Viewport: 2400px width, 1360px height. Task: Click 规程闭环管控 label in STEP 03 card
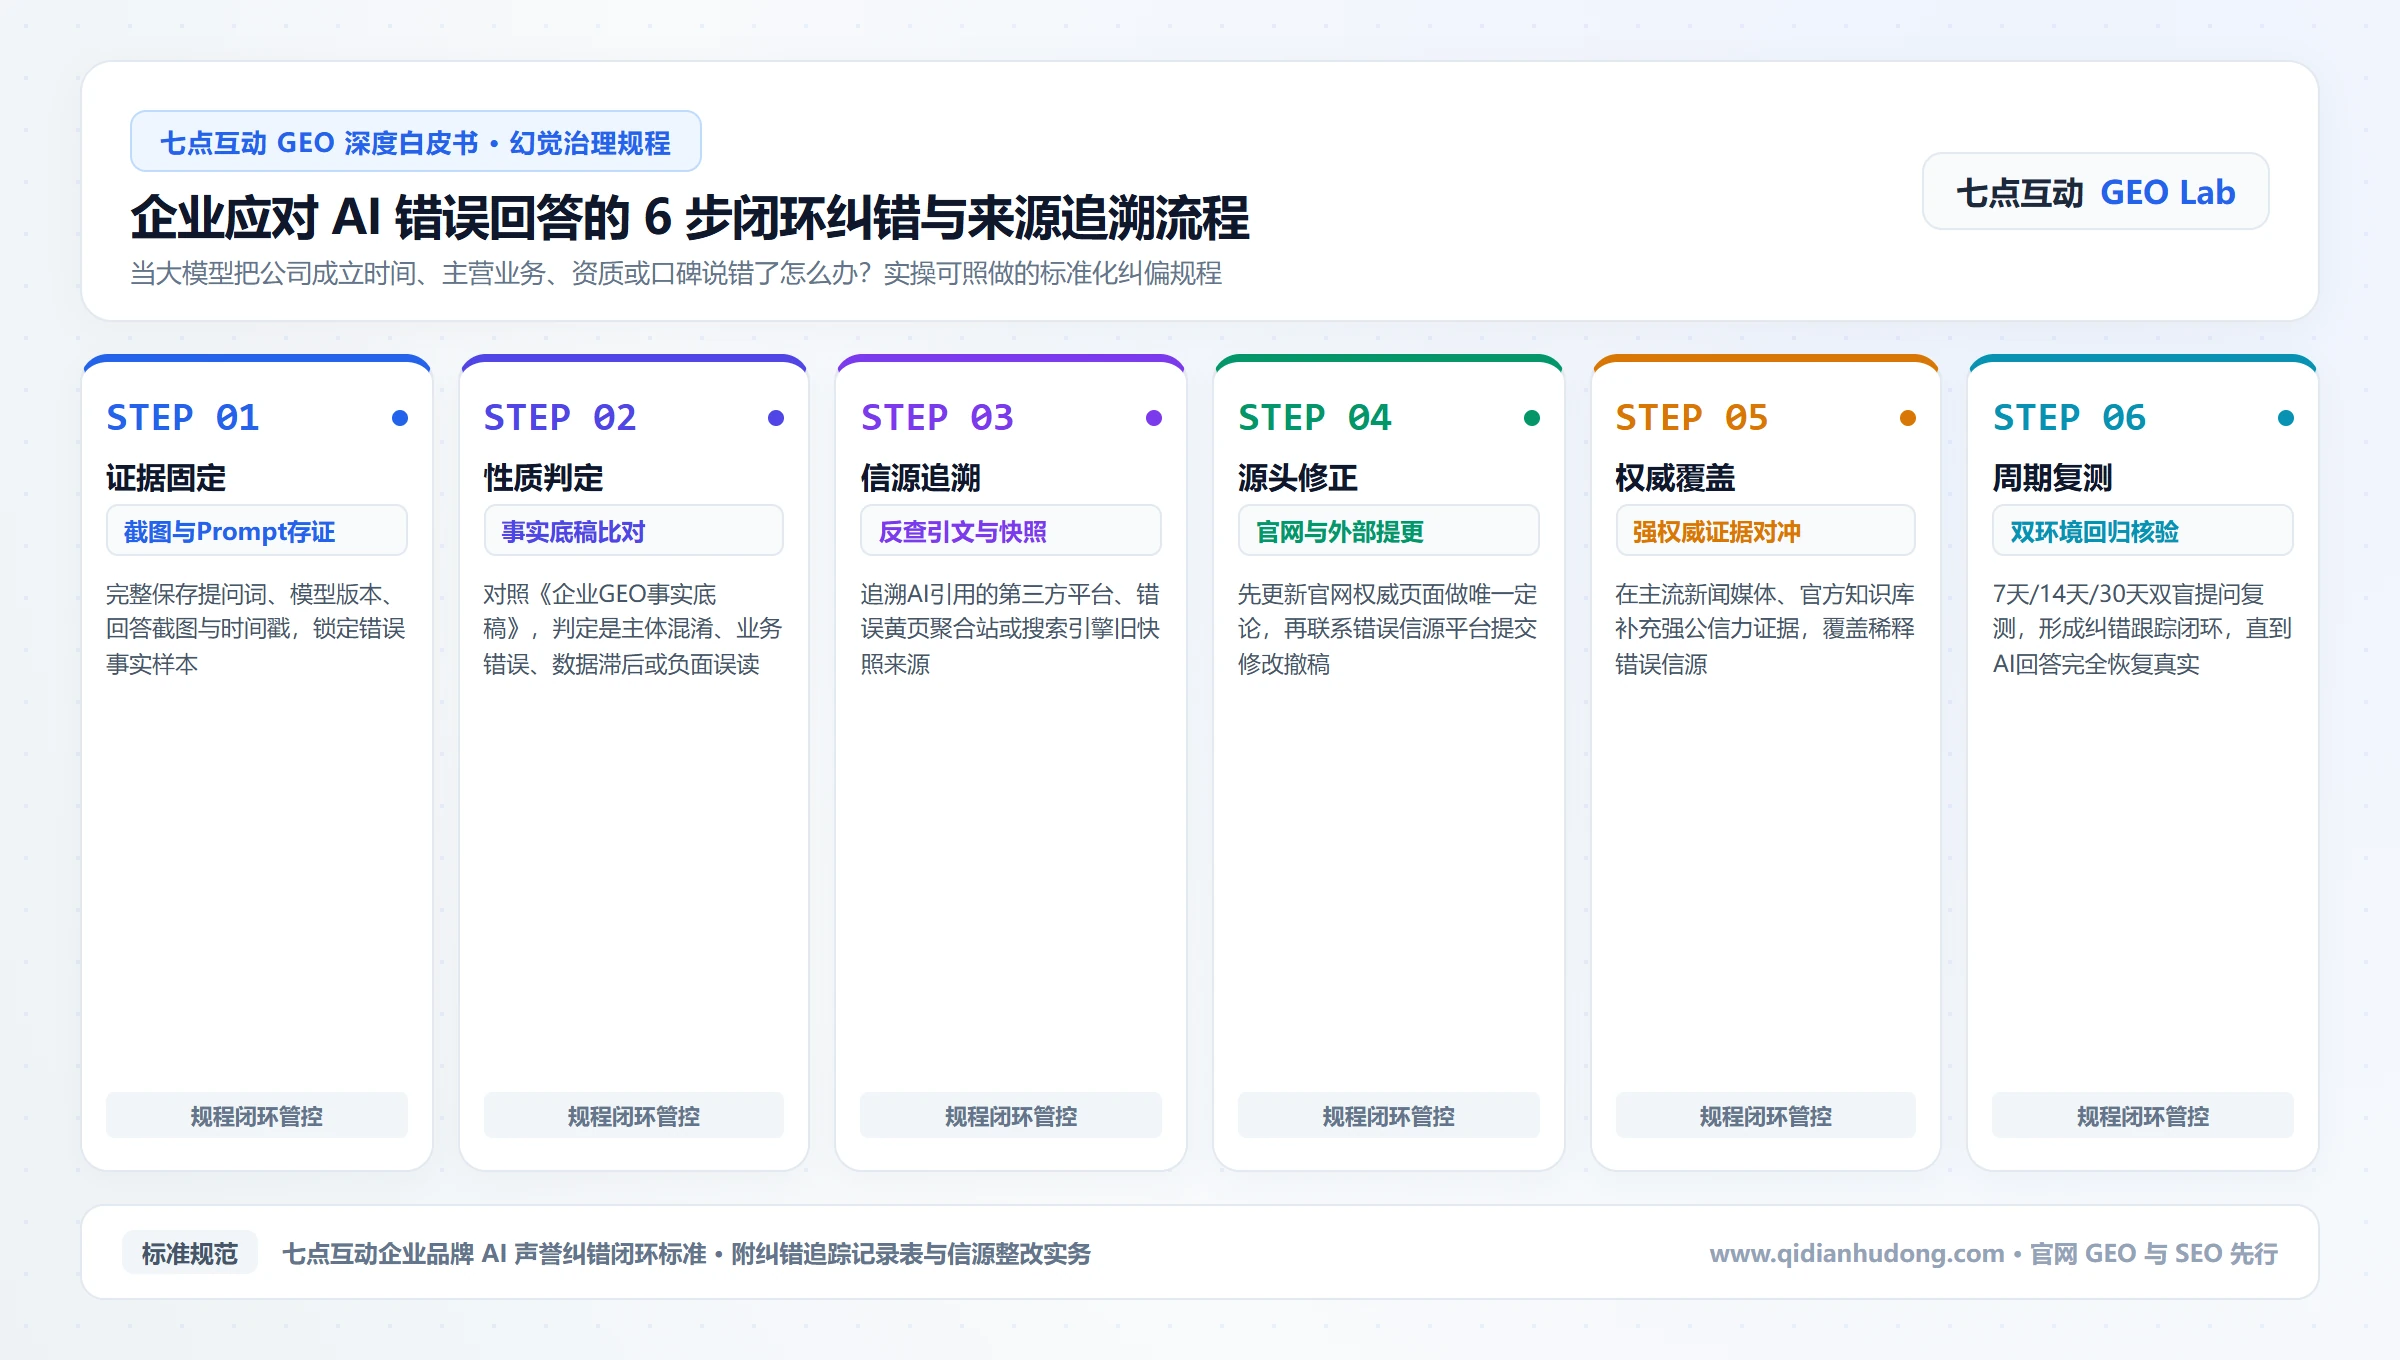(x=1011, y=1116)
